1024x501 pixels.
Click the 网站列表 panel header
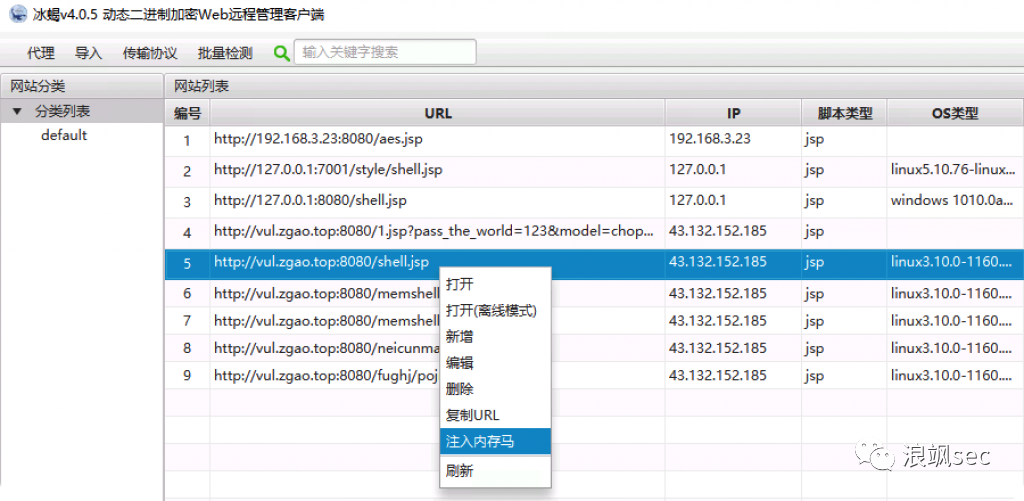coord(594,86)
